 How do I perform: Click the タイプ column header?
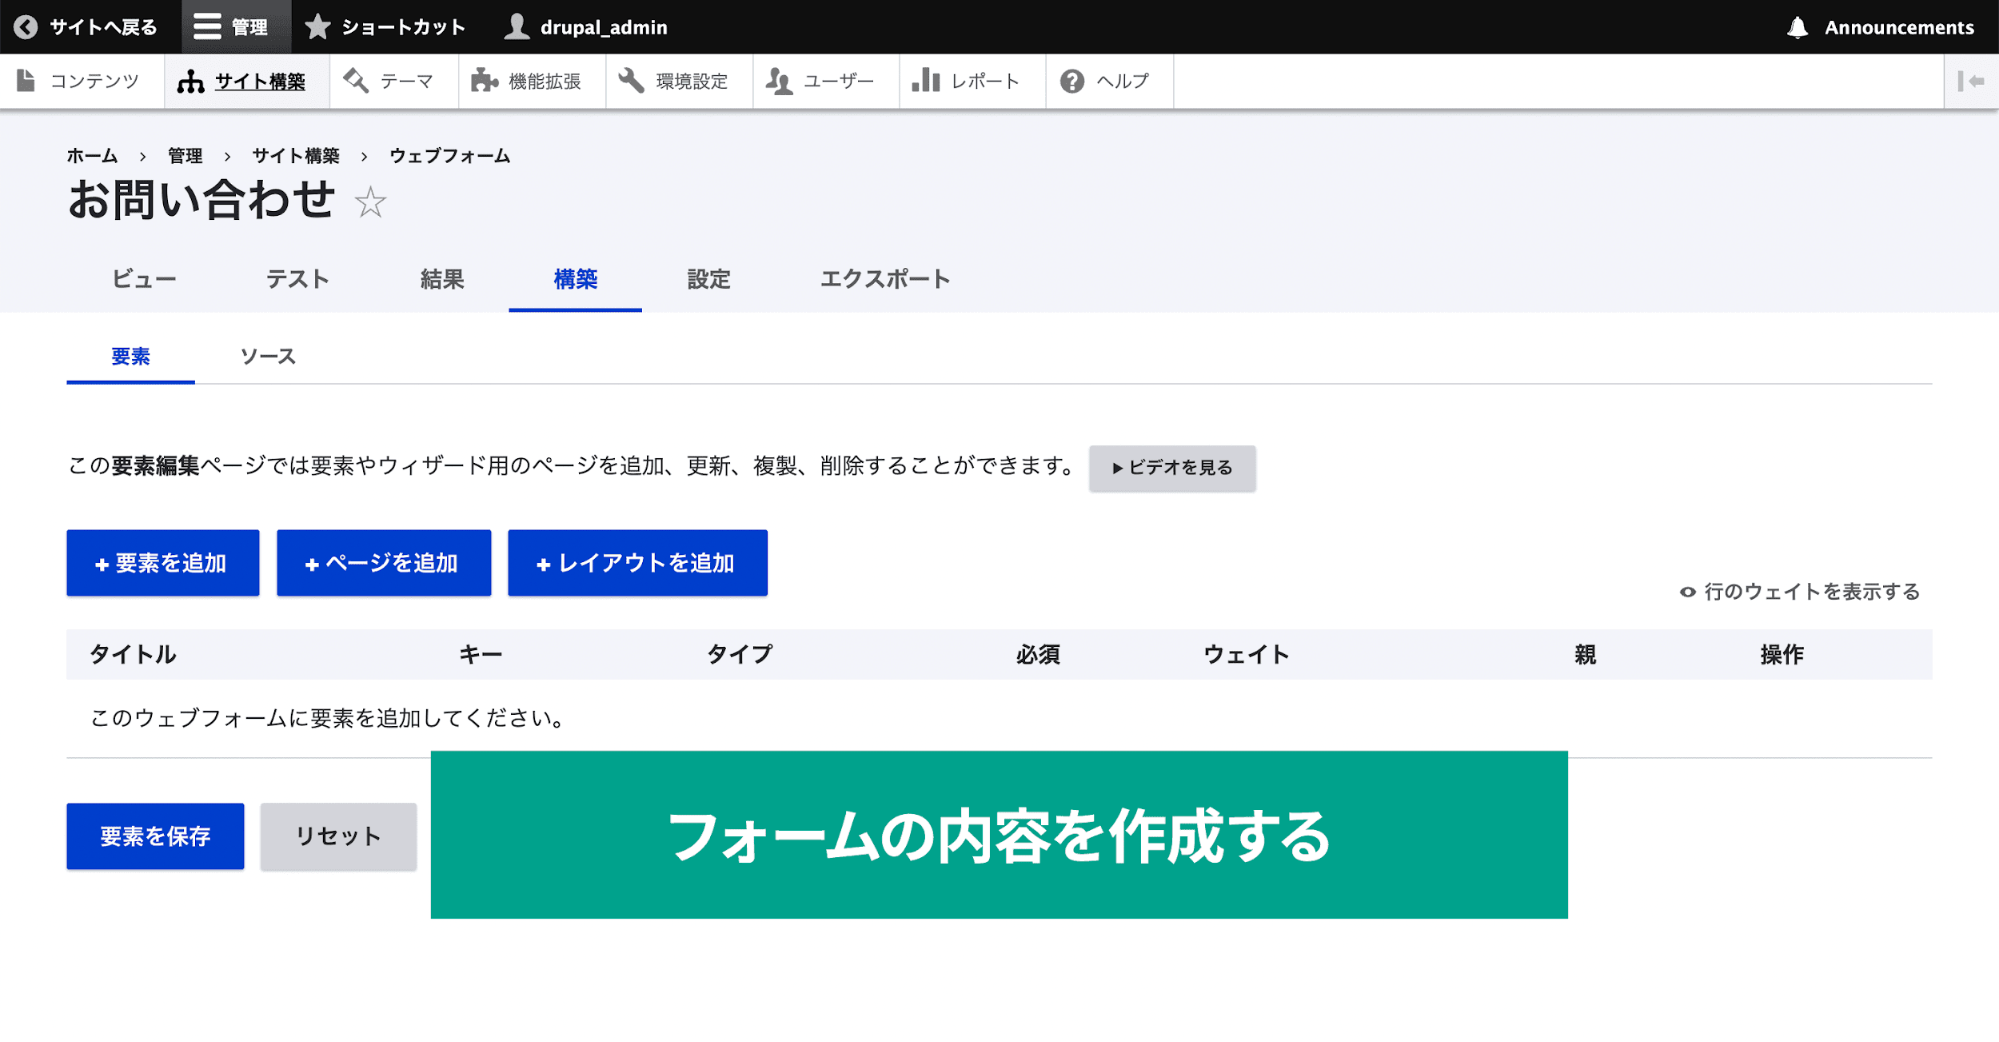click(740, 655)
